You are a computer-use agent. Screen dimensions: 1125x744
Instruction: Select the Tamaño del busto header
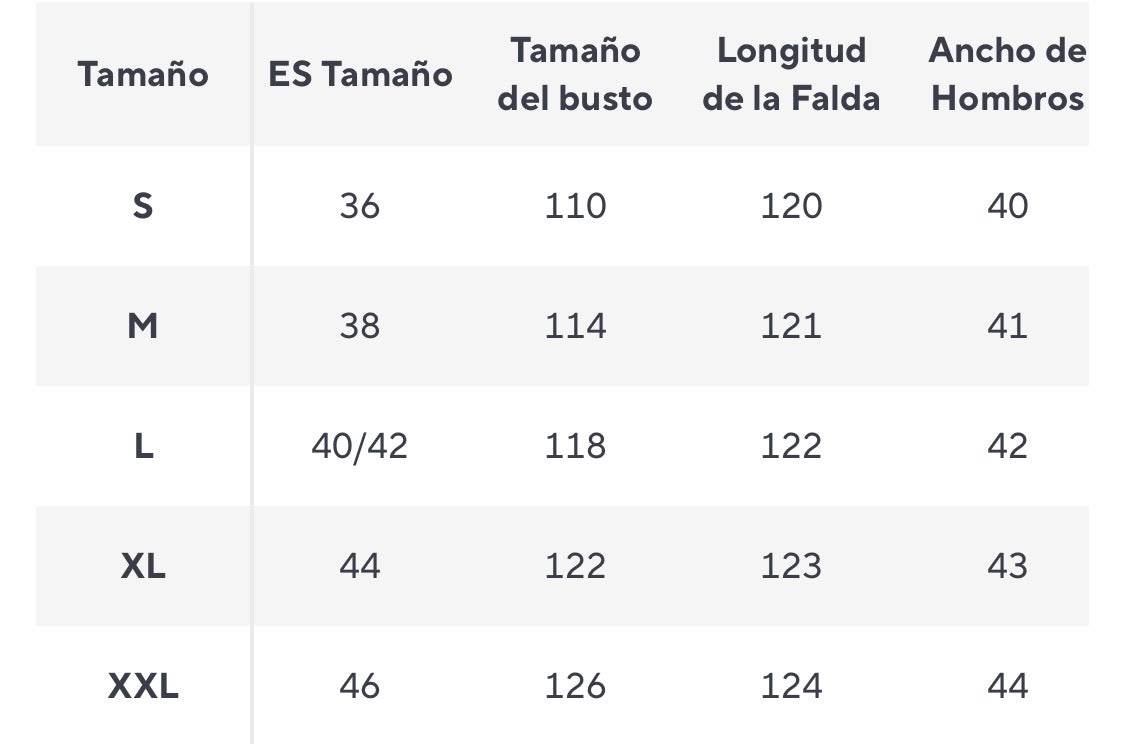[x=575, y=74]
